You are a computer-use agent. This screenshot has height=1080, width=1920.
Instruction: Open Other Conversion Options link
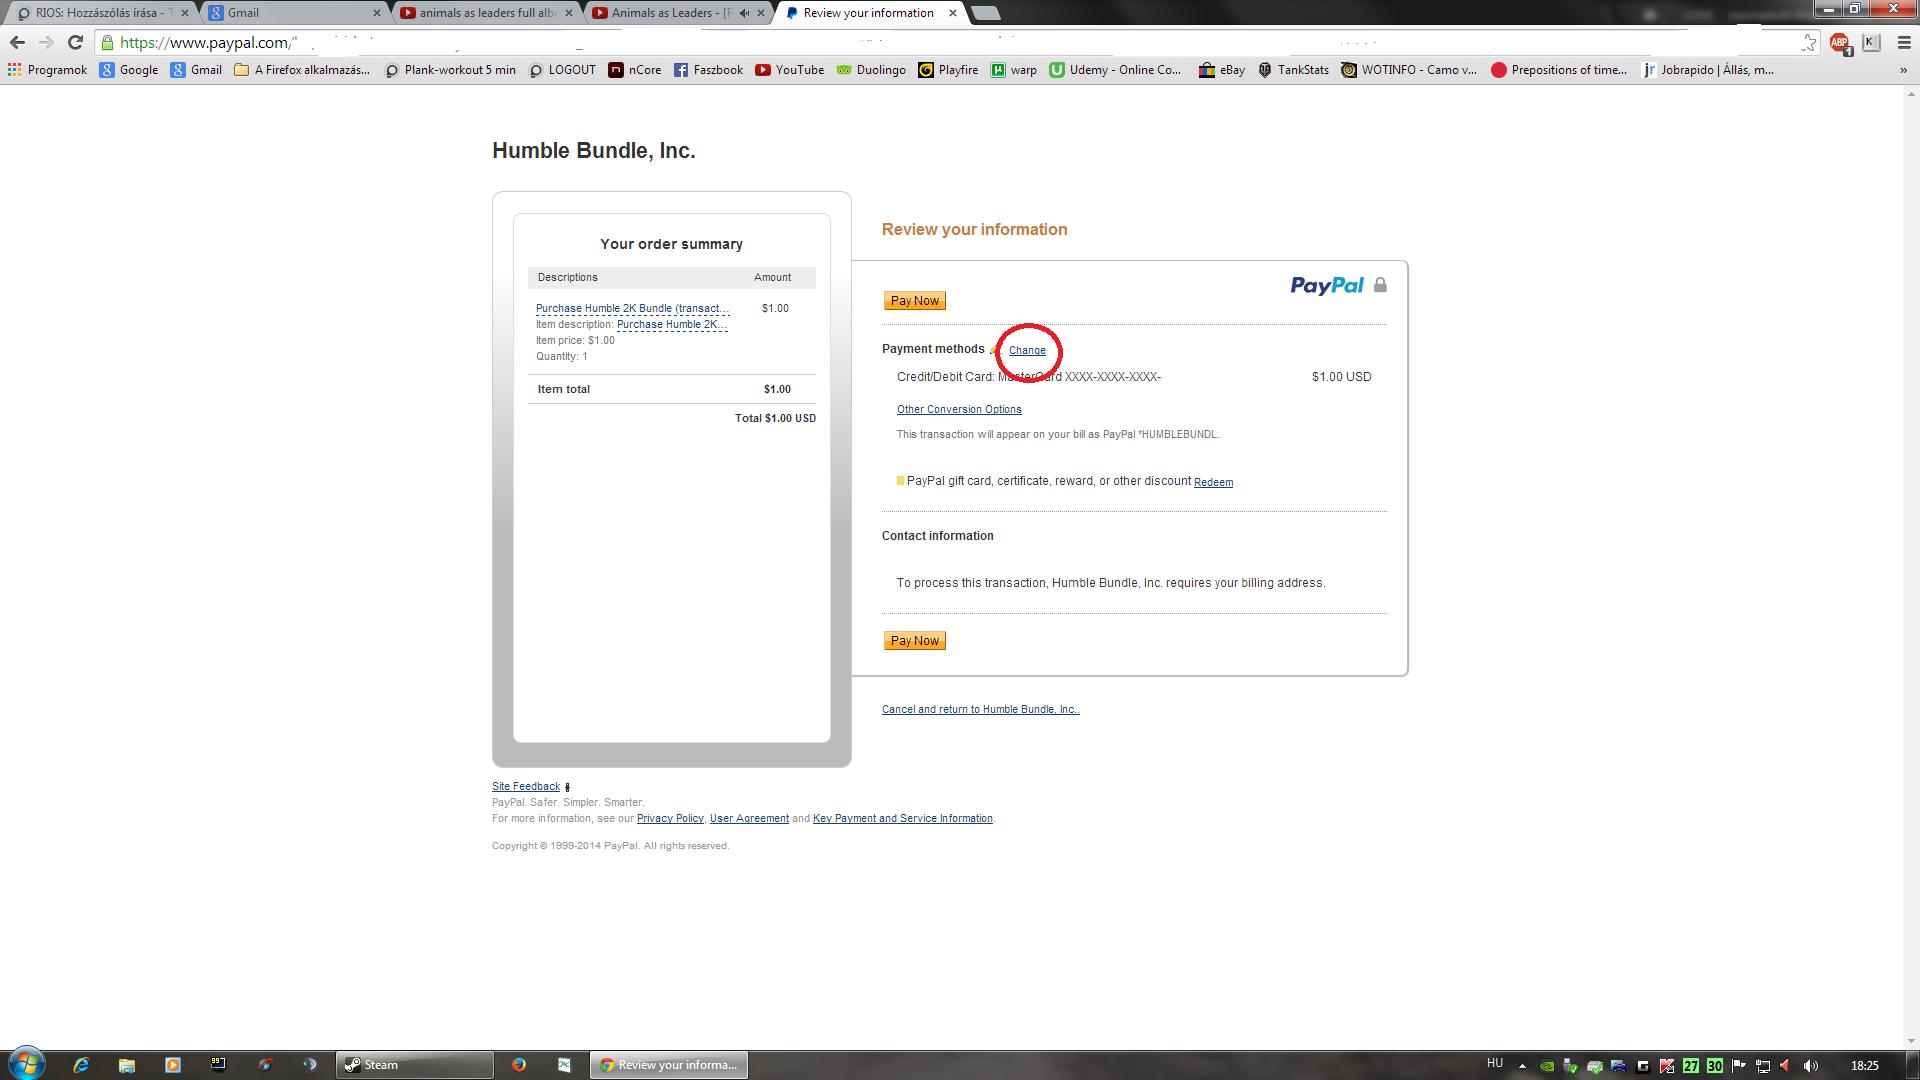[x=958, y=410]
